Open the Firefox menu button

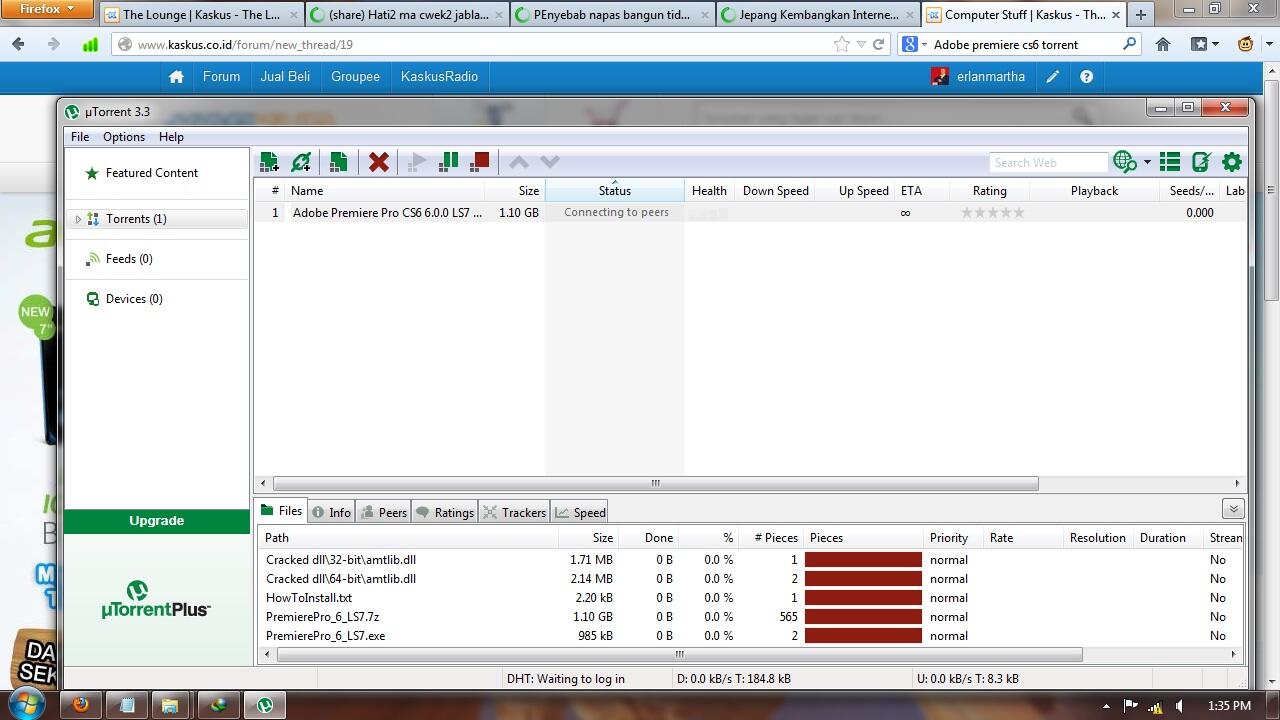tap(47, 9)
